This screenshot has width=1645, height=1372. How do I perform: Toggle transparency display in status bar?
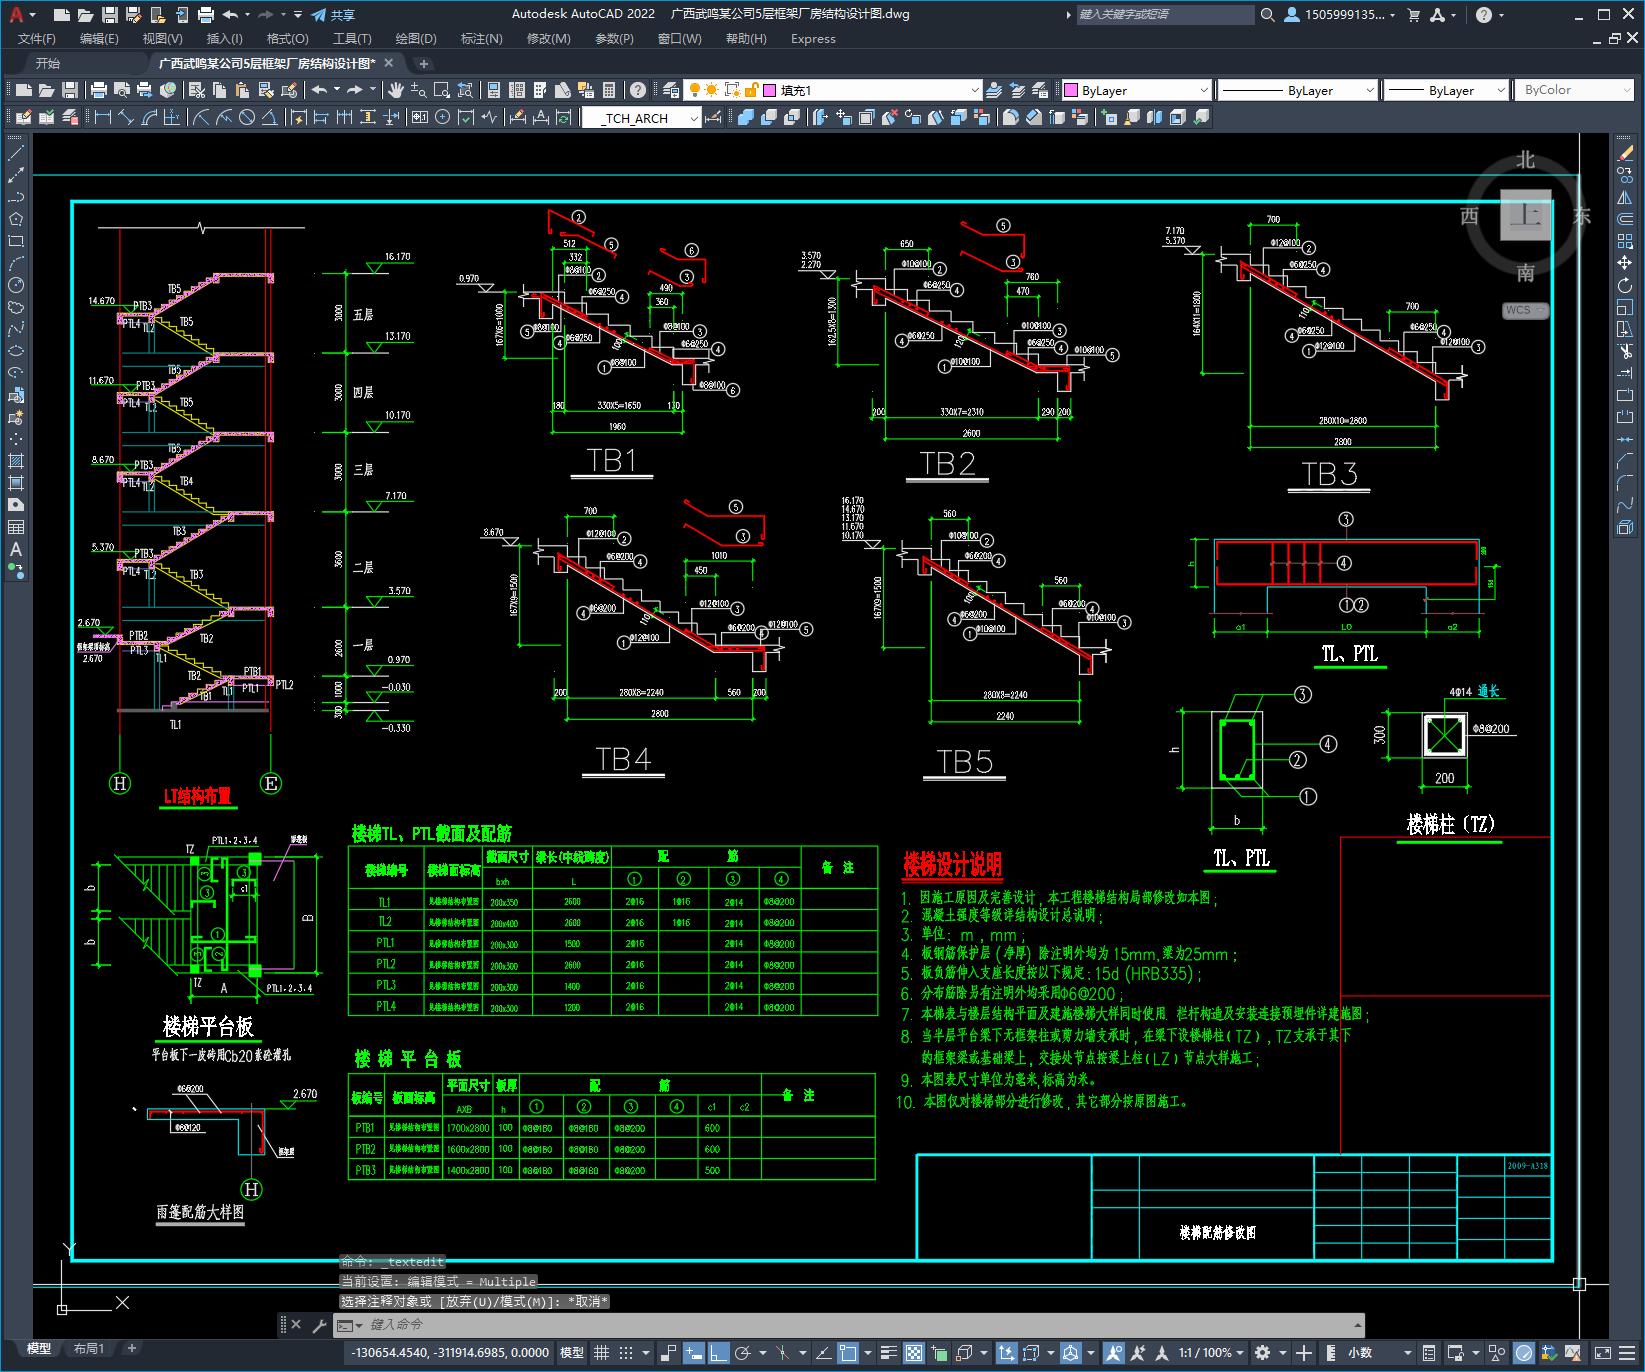pos(914,1353)
